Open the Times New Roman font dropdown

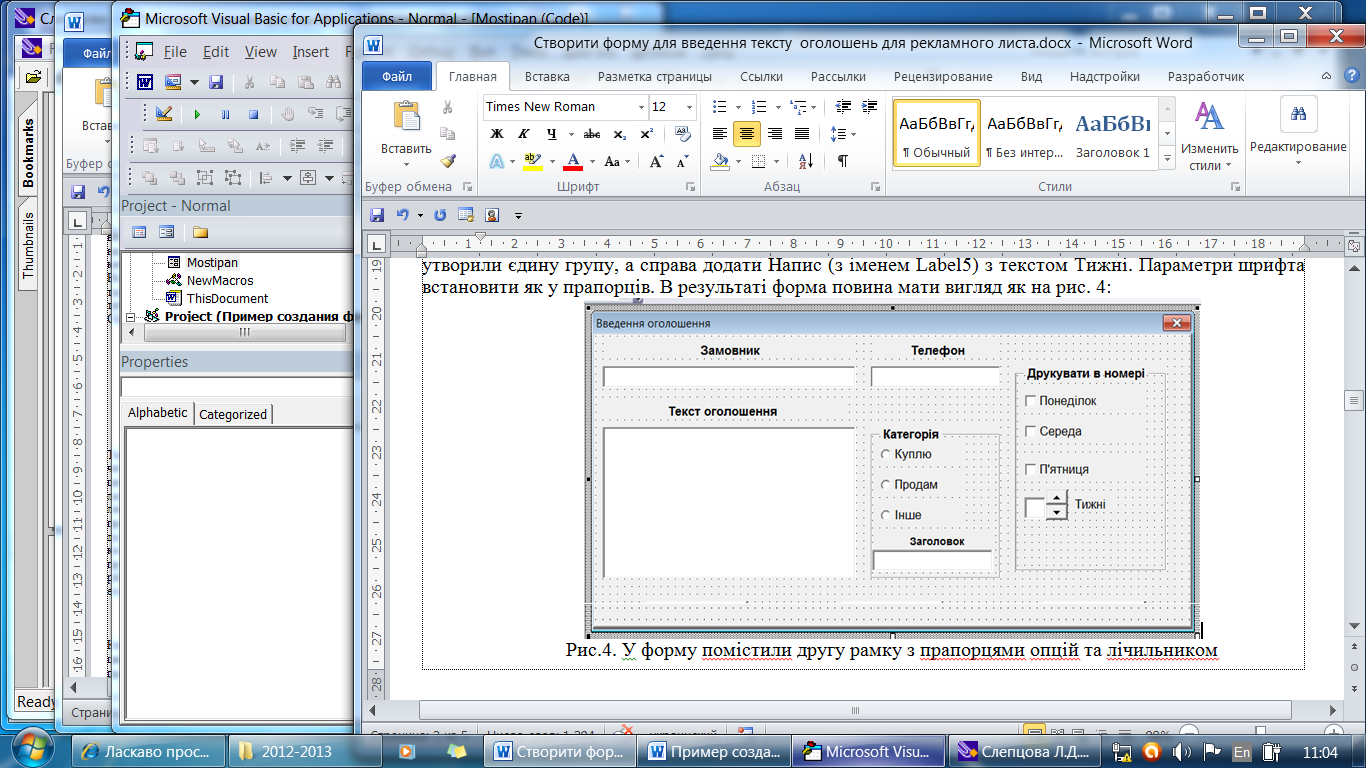click(641, 107)
